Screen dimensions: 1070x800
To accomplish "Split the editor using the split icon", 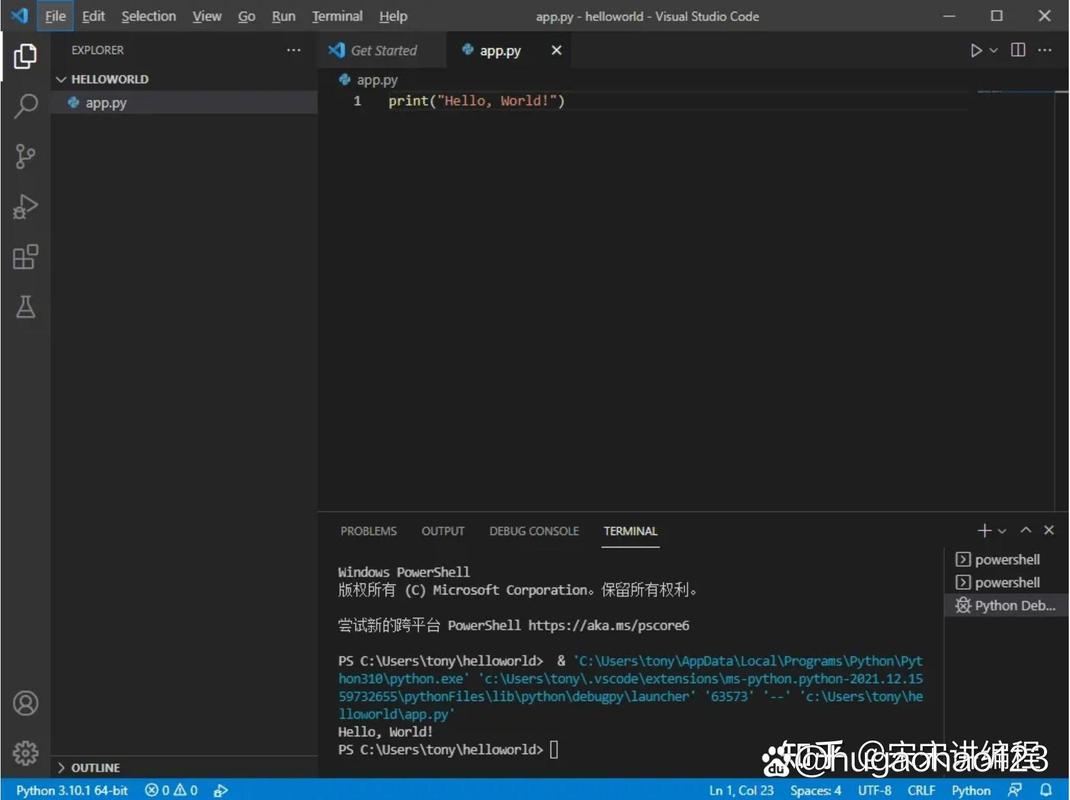I will tap(1016, 49).
